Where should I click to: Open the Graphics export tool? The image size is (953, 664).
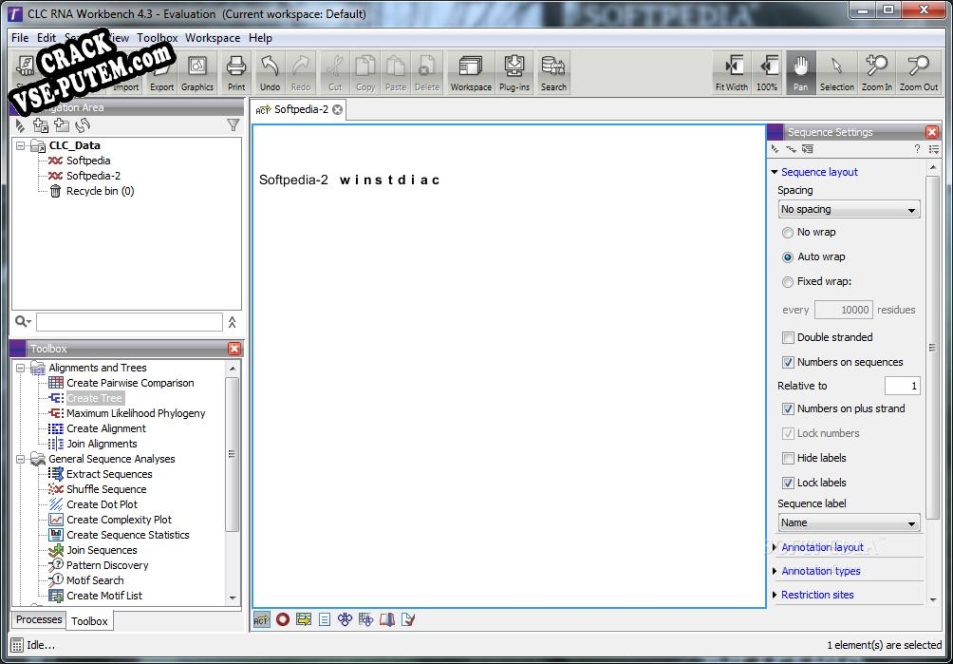198,72
